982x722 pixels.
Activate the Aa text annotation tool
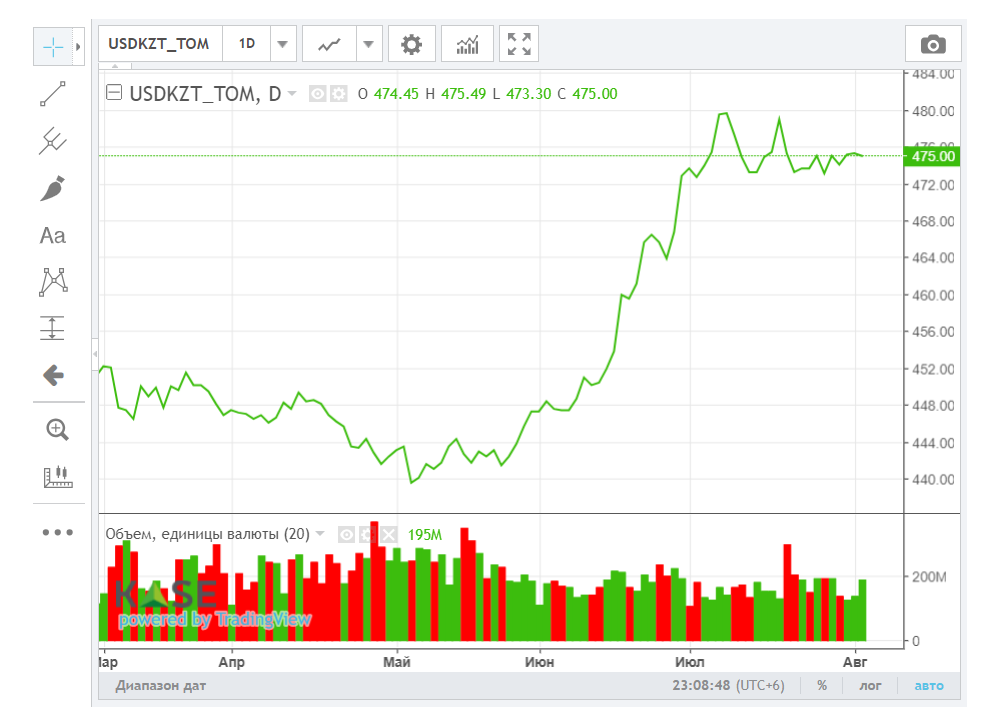coord(53,235)
